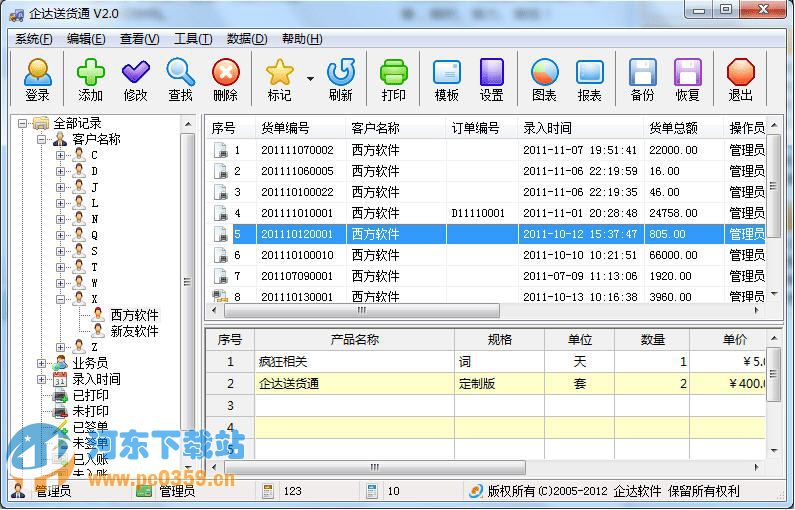Image resolution: width=795 pixels, height=510 pixels.
Task: Click the 标记 star icon
Action: tap(279, 80)
